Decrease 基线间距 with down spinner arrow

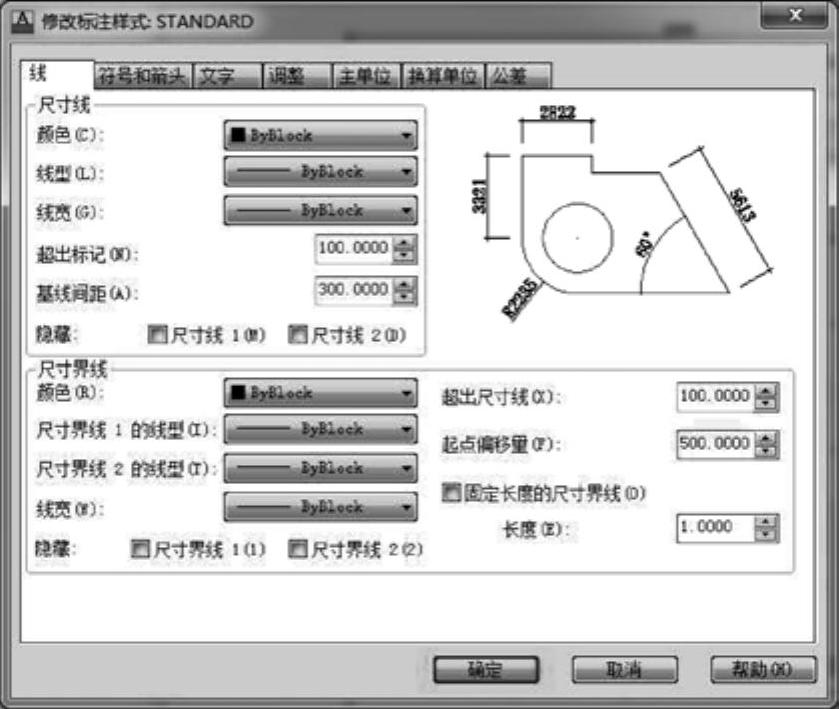pos(405,298)
